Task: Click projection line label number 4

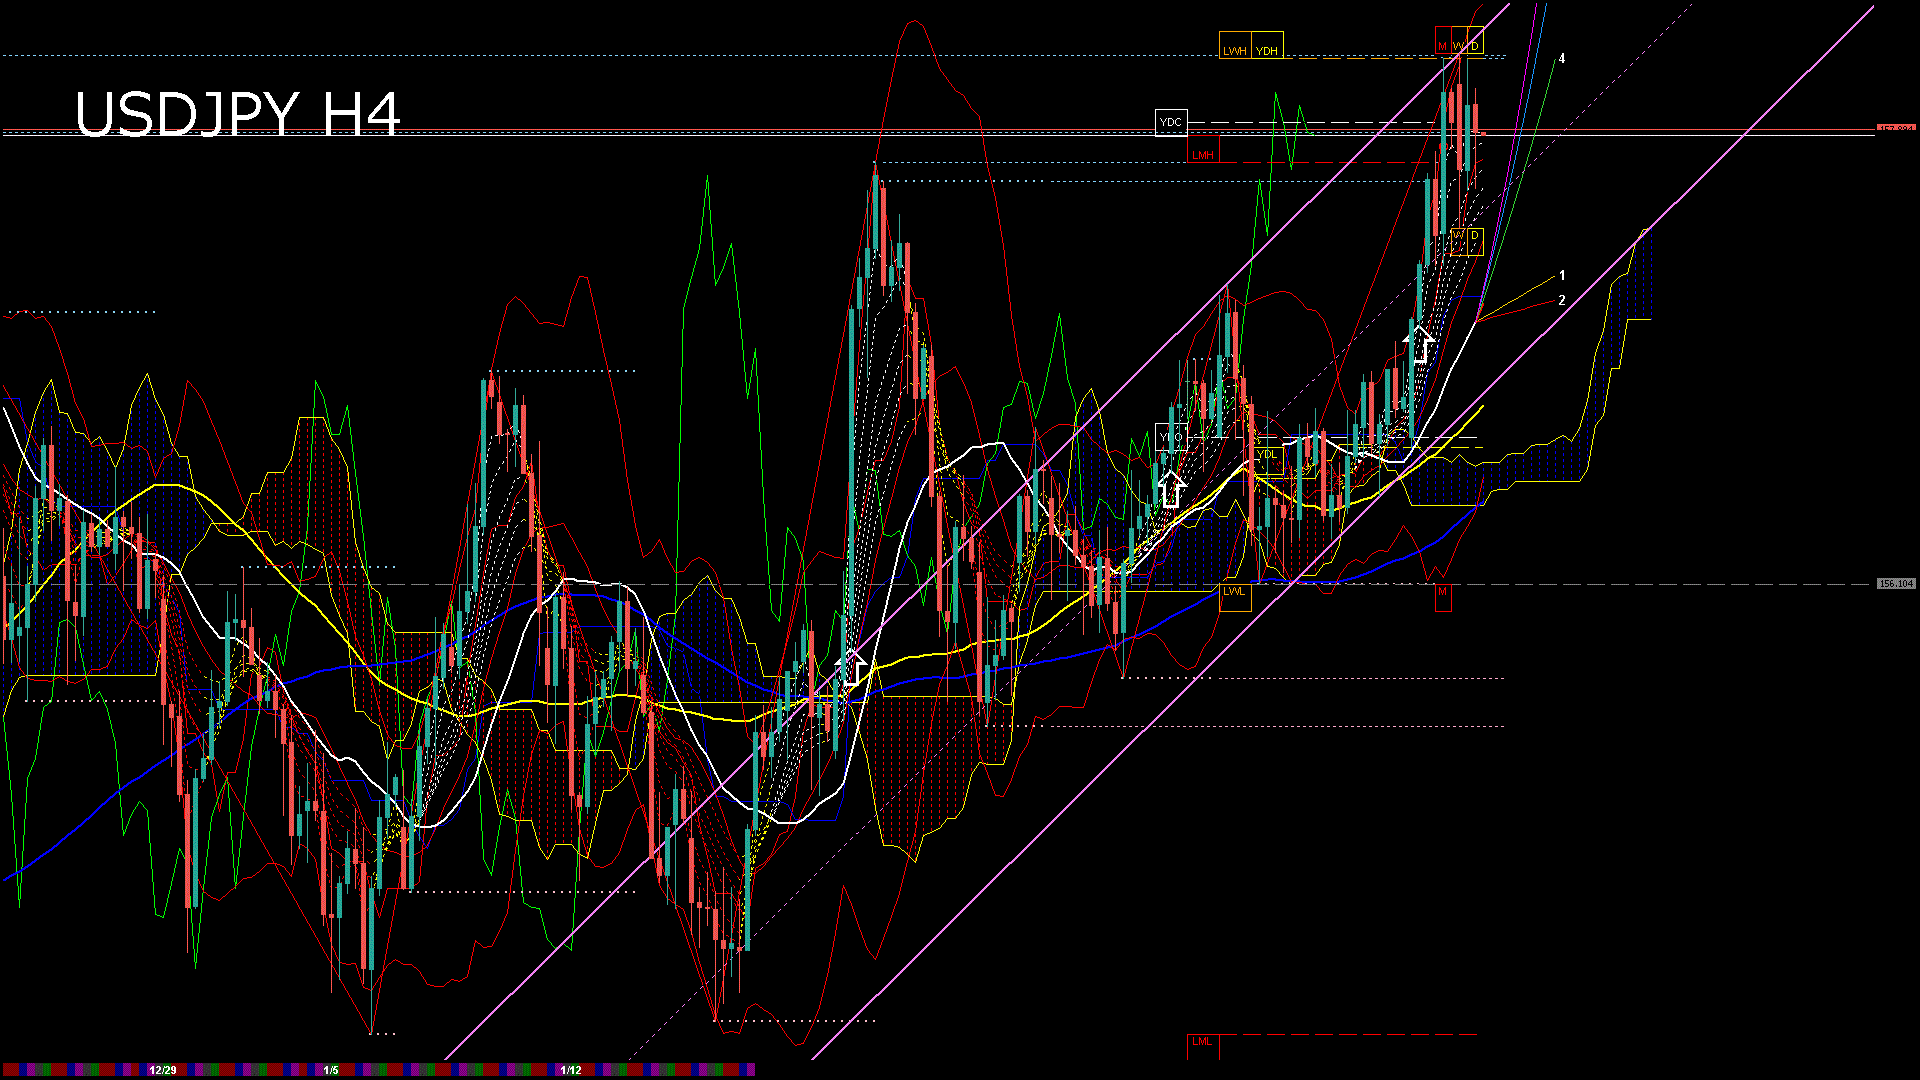Action: coord(1562,59)
